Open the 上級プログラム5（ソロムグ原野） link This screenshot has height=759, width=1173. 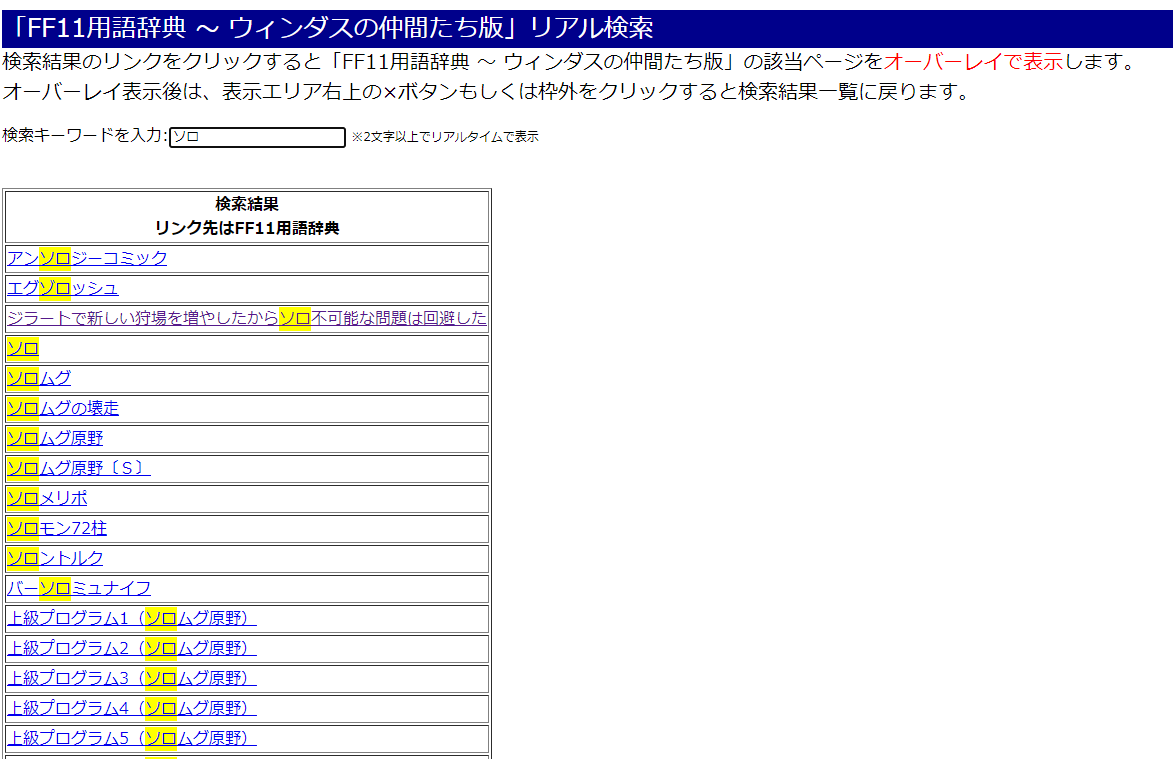132,737
